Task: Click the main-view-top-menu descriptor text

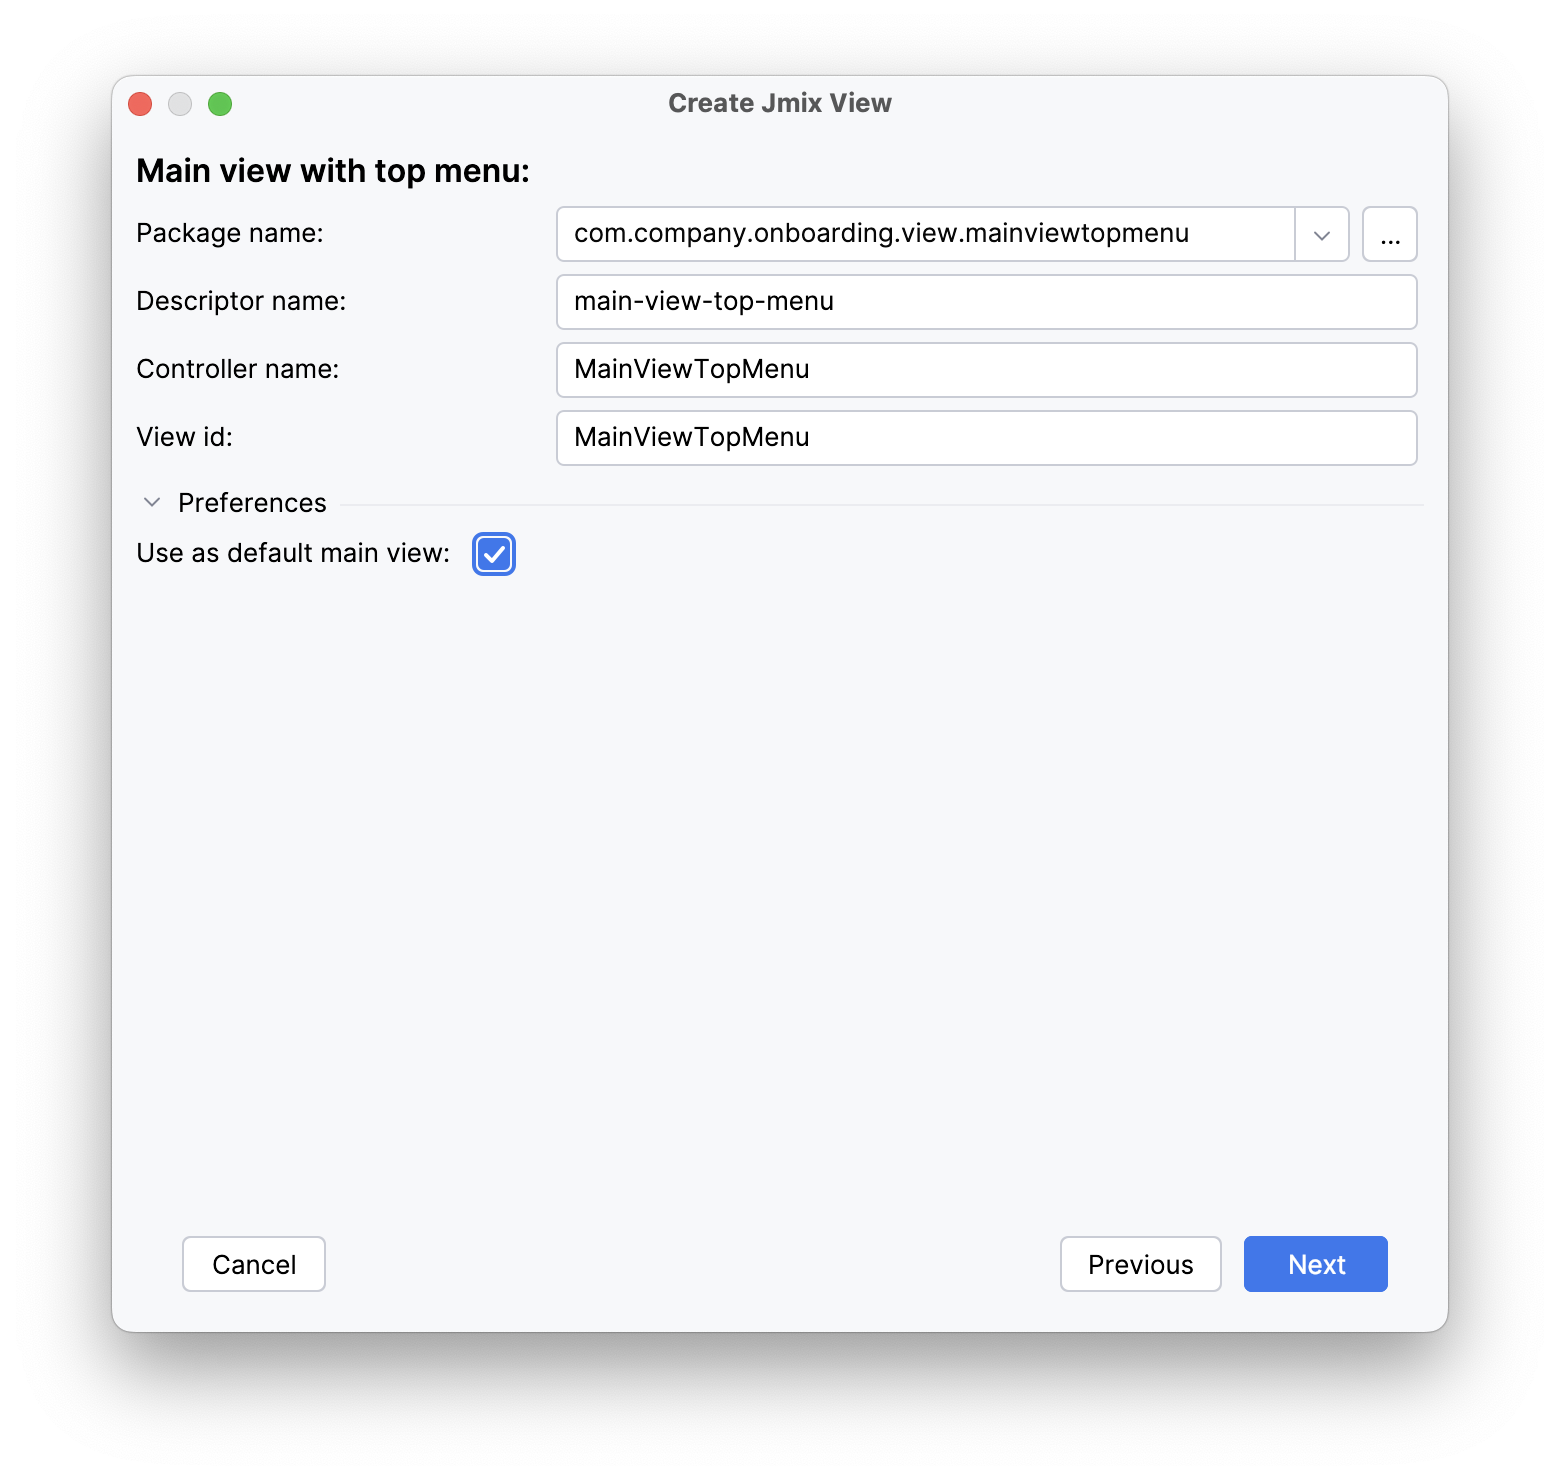Action: point(703,301)
